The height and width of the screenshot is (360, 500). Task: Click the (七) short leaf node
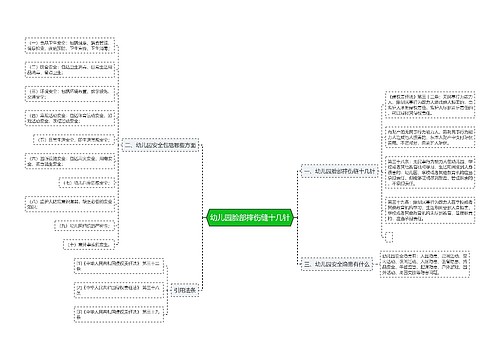pos(86,183)
